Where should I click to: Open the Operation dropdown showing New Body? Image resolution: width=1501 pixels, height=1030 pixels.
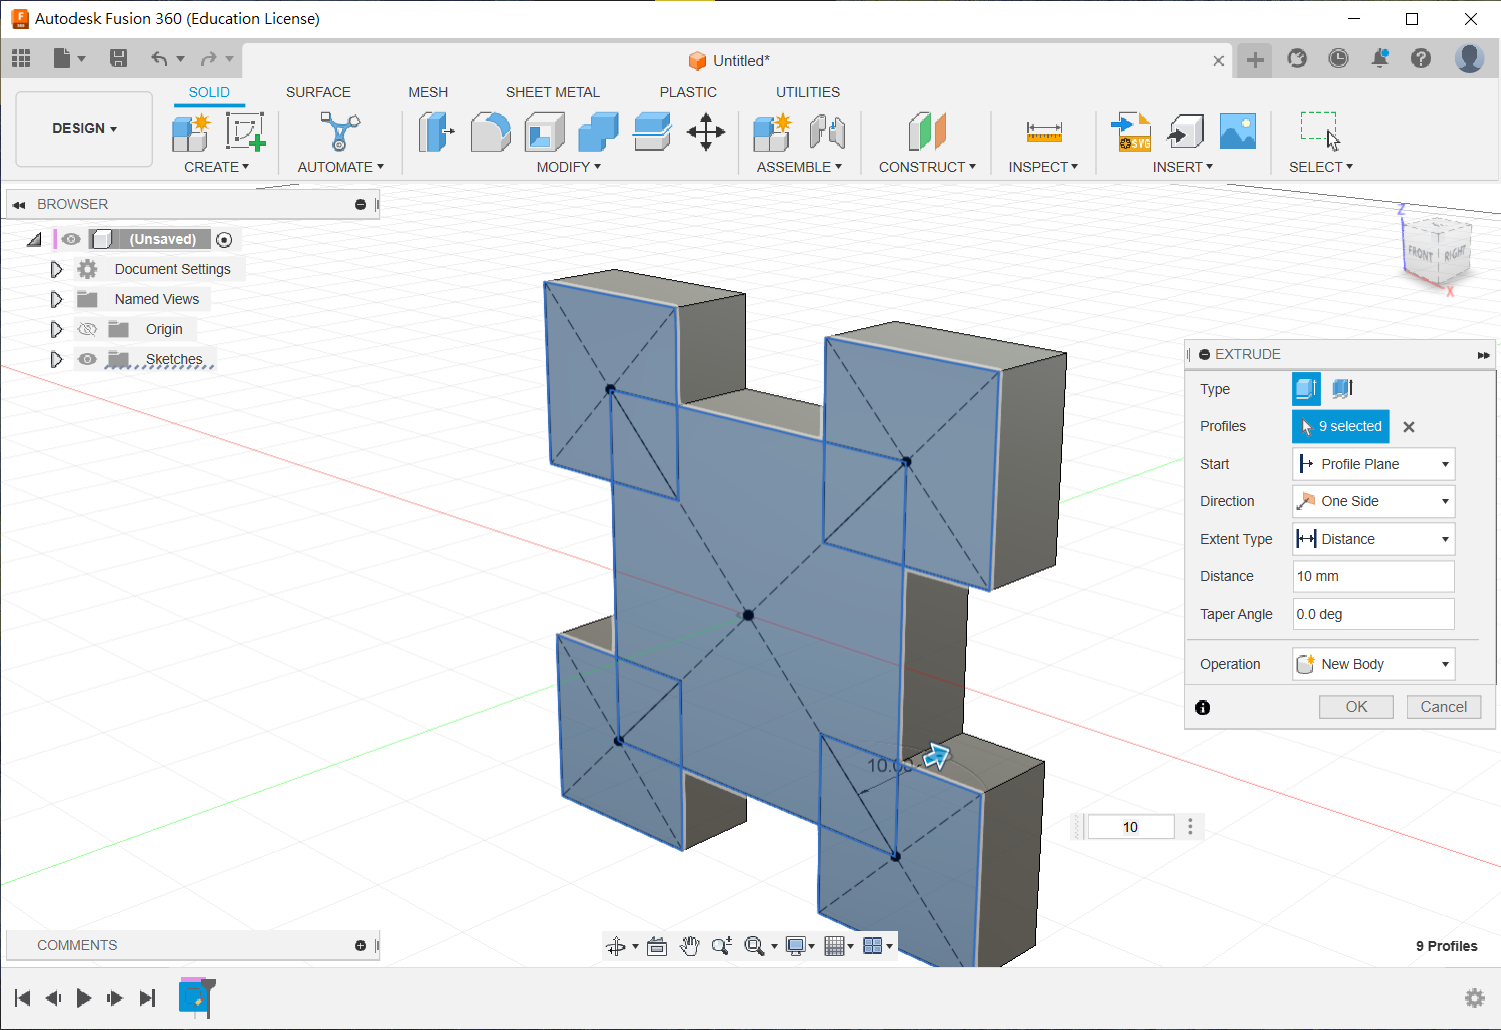point(1373,664)
